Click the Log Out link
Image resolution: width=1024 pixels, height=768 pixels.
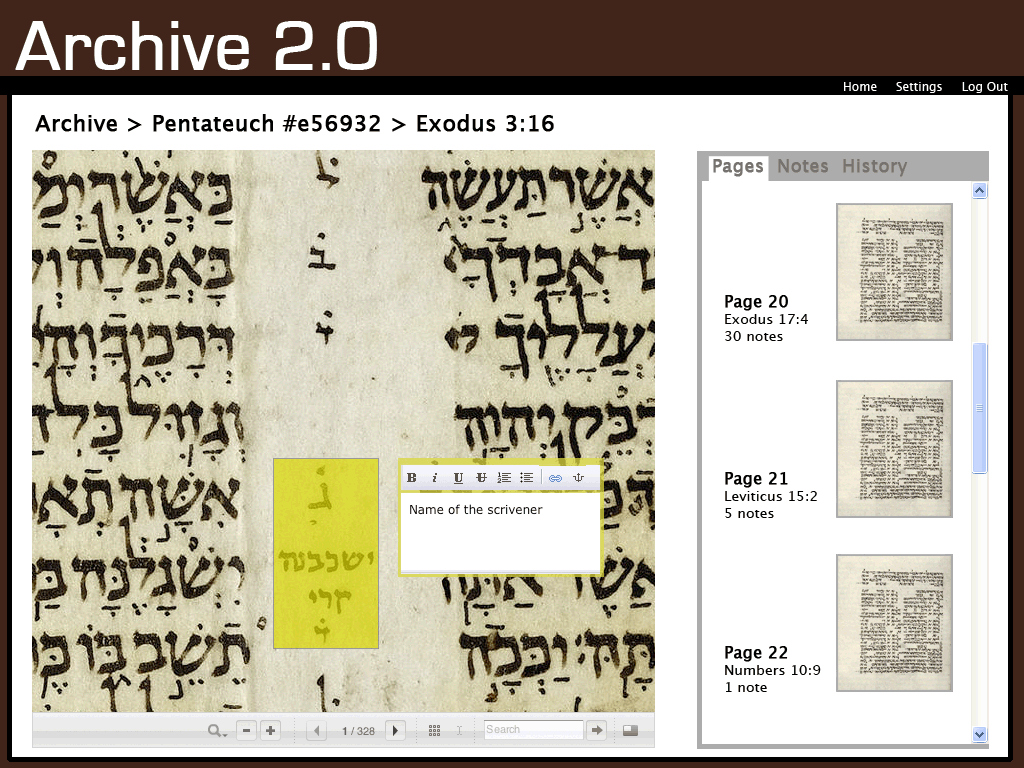984,87
